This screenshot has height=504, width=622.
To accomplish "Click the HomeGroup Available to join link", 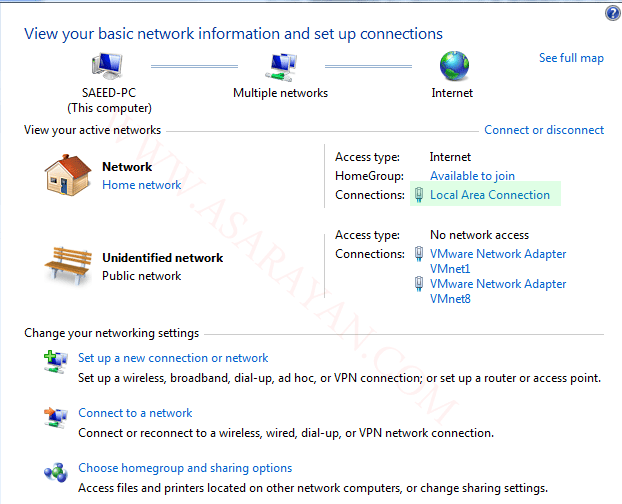I will click(472, 176).
